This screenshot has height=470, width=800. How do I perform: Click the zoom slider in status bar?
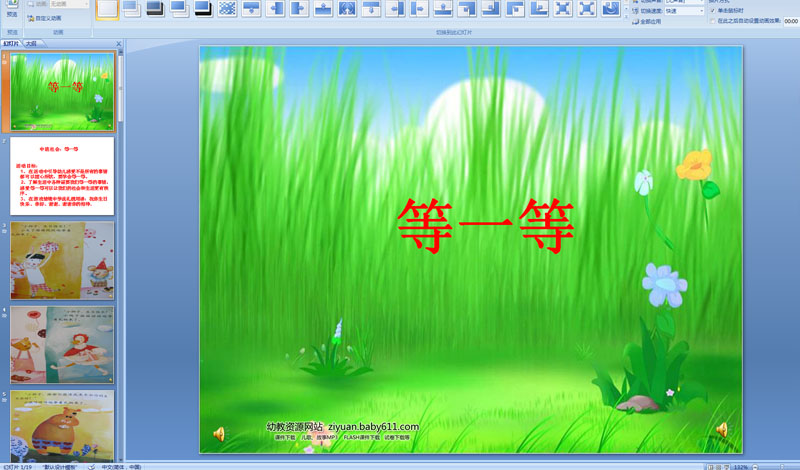pyautogui.click(x=780, y=467)
